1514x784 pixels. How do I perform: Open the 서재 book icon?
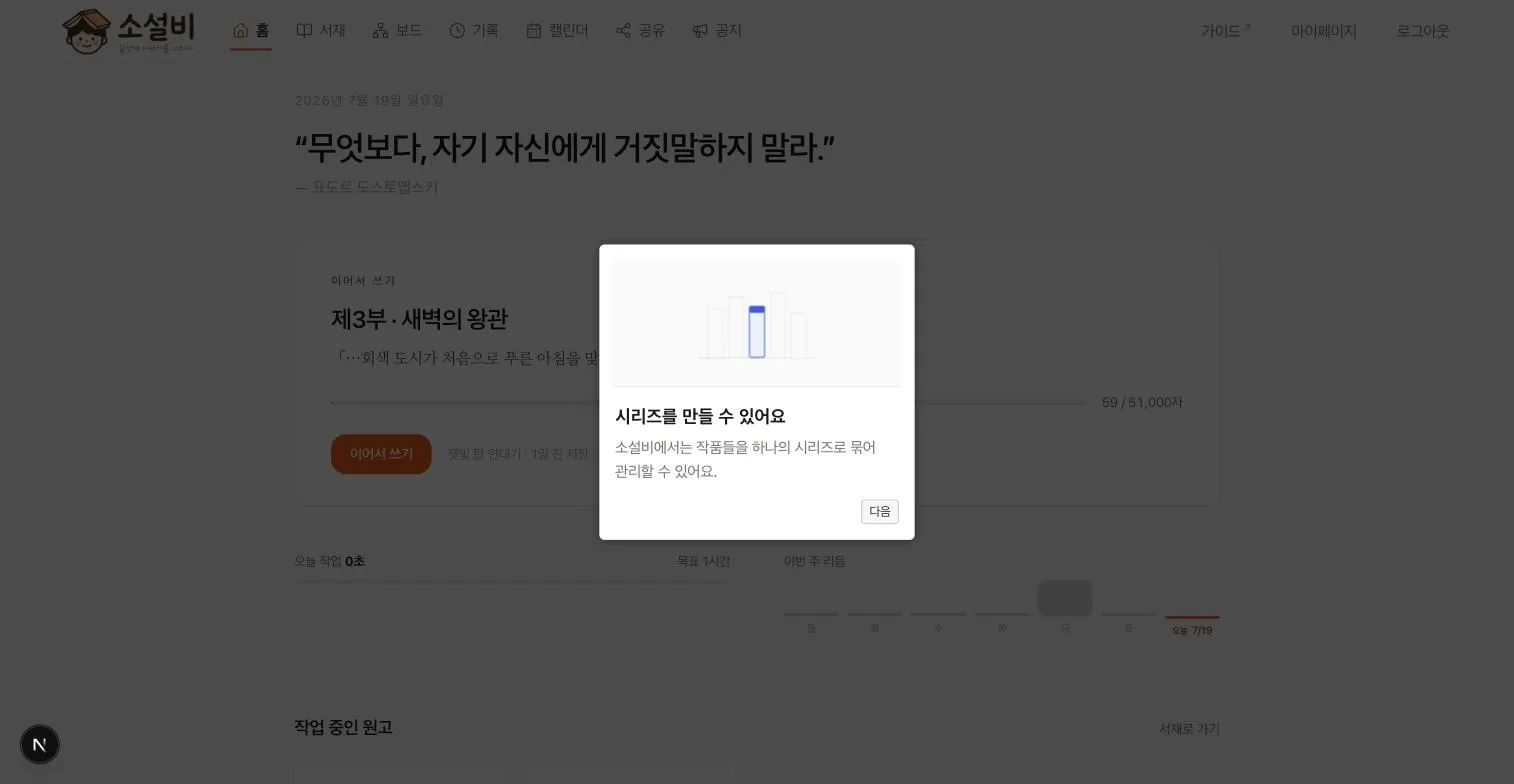(304, 30)
